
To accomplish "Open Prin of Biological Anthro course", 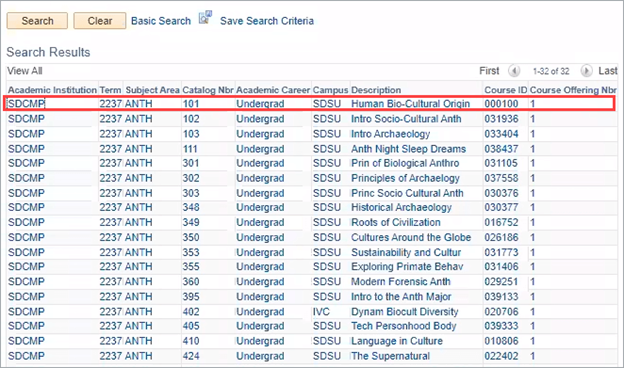I will tap(405, 163).
